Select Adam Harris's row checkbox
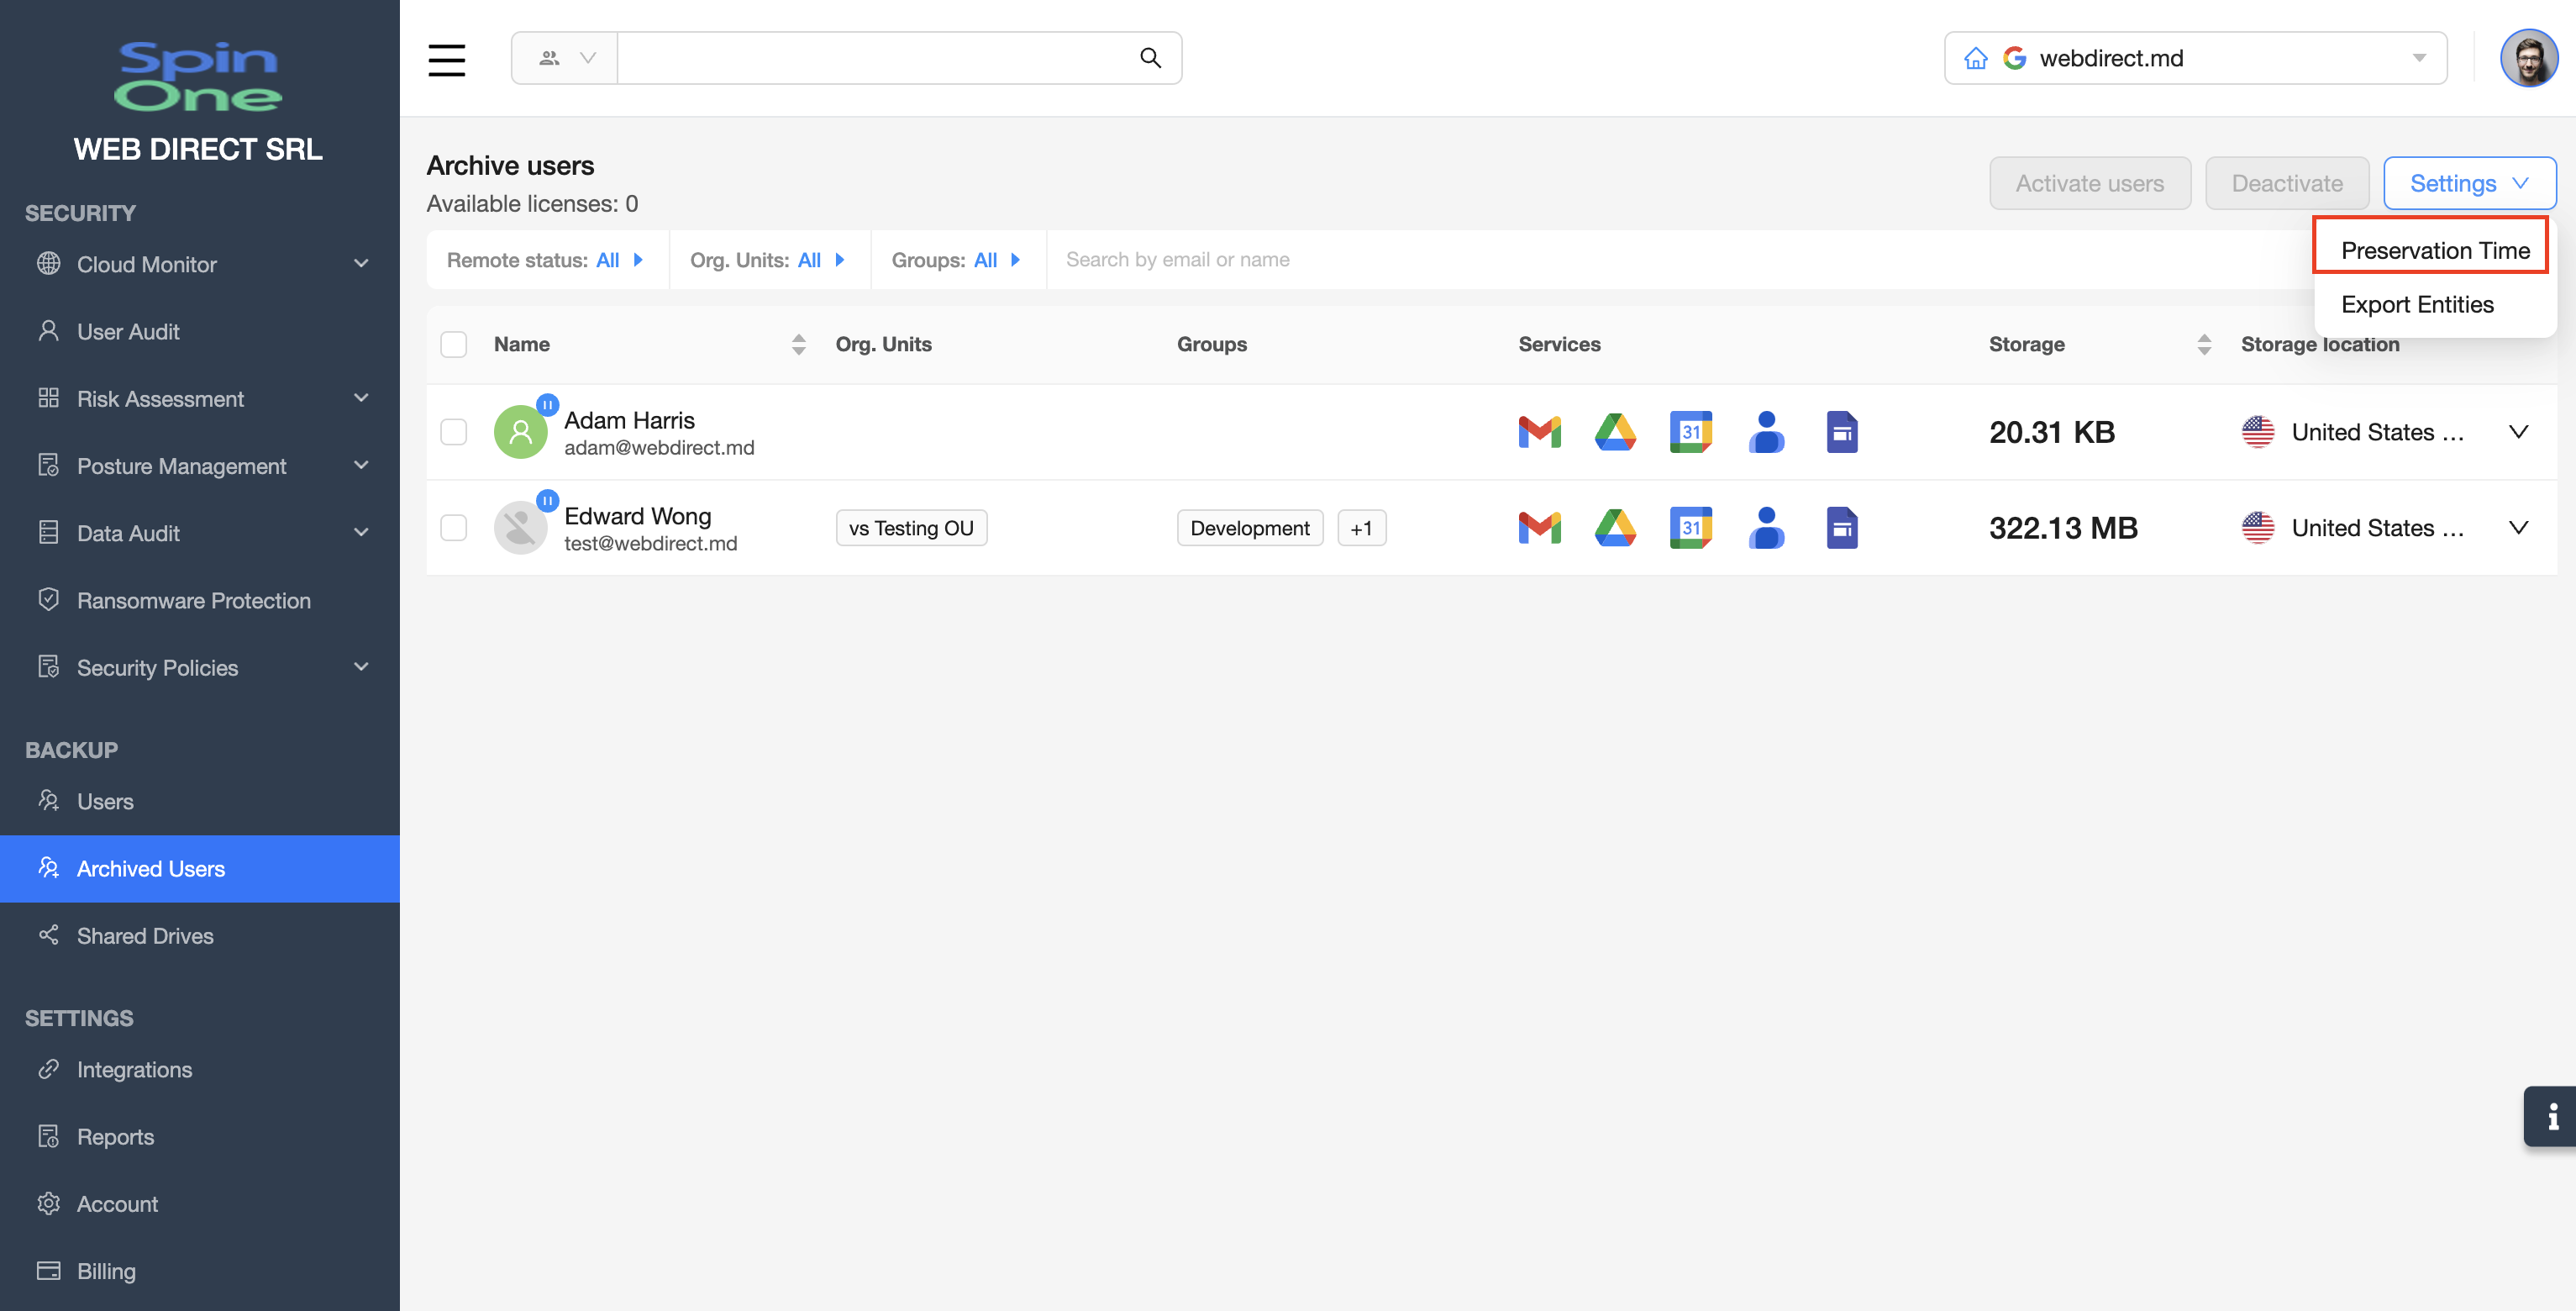The height and width of the screenshot is (1311, 2576). 454,432
